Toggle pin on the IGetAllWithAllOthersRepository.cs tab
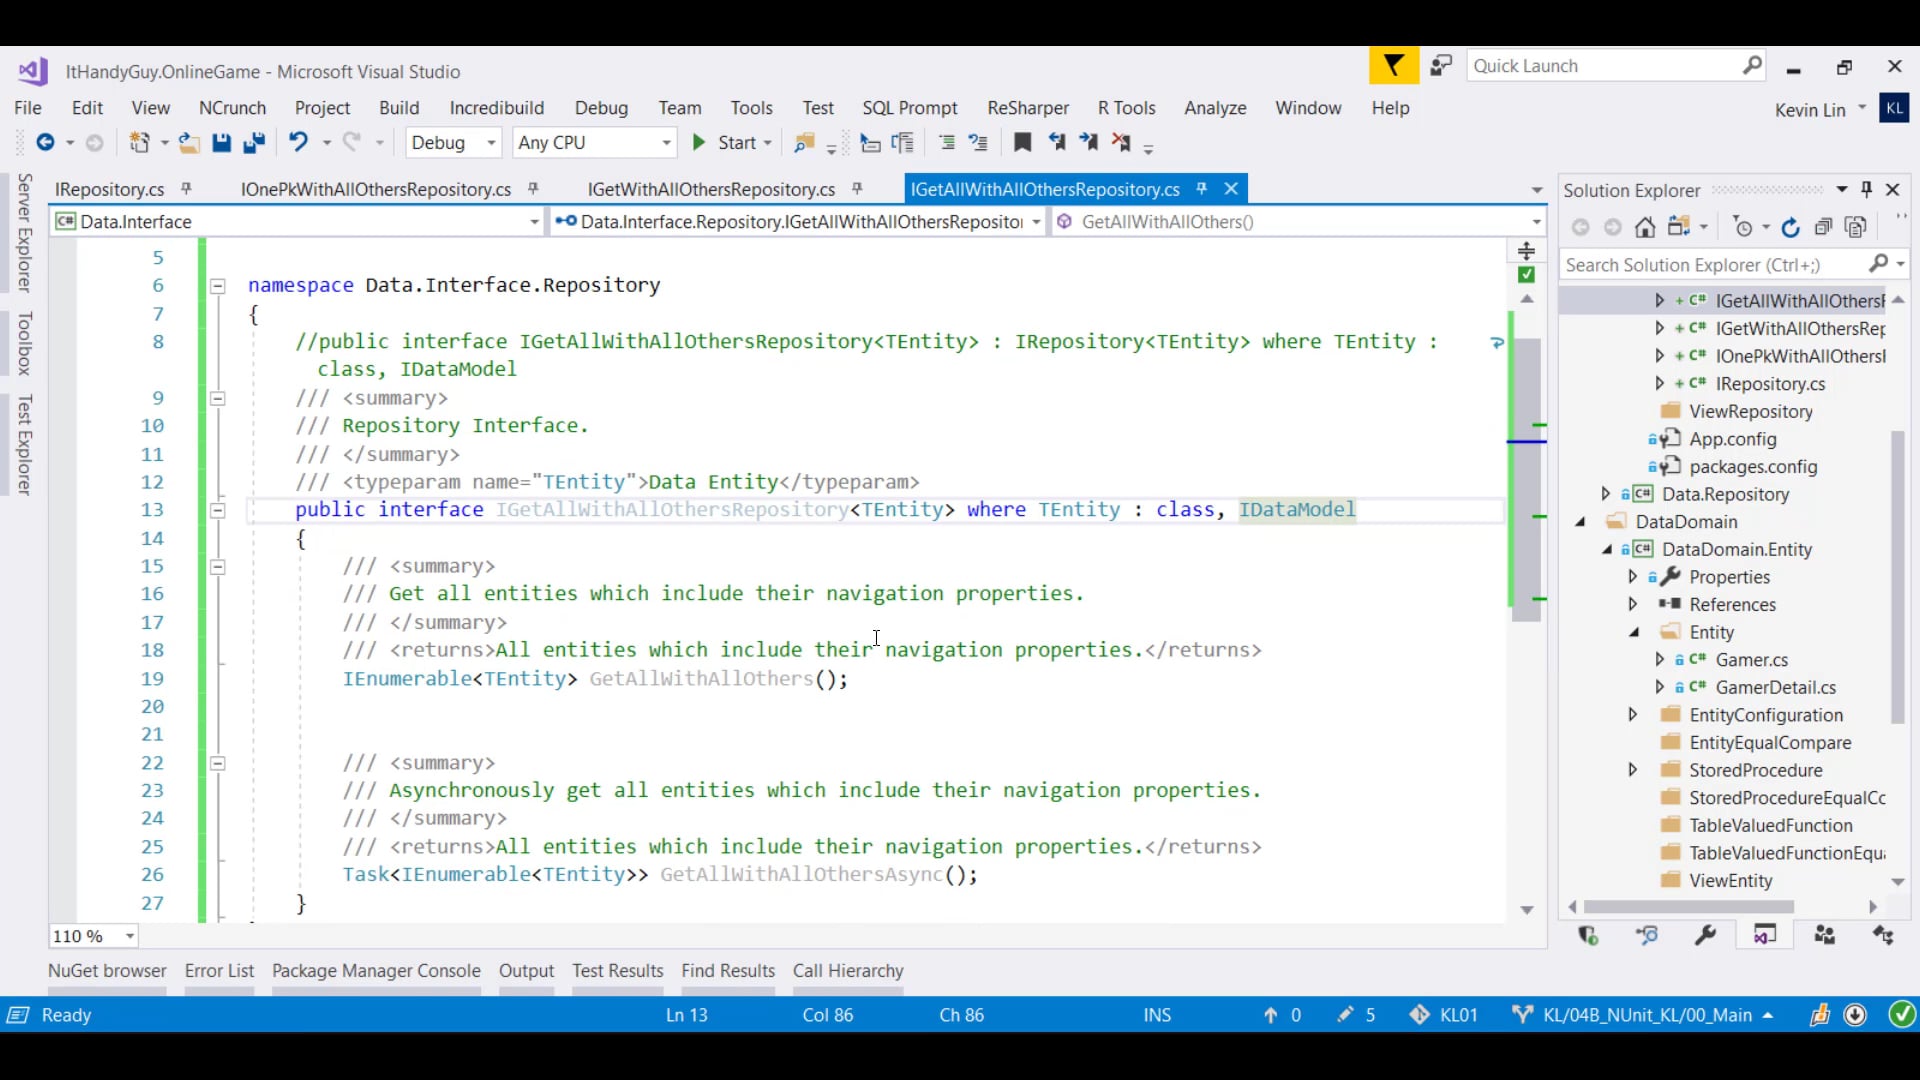 click(1202, 188)
